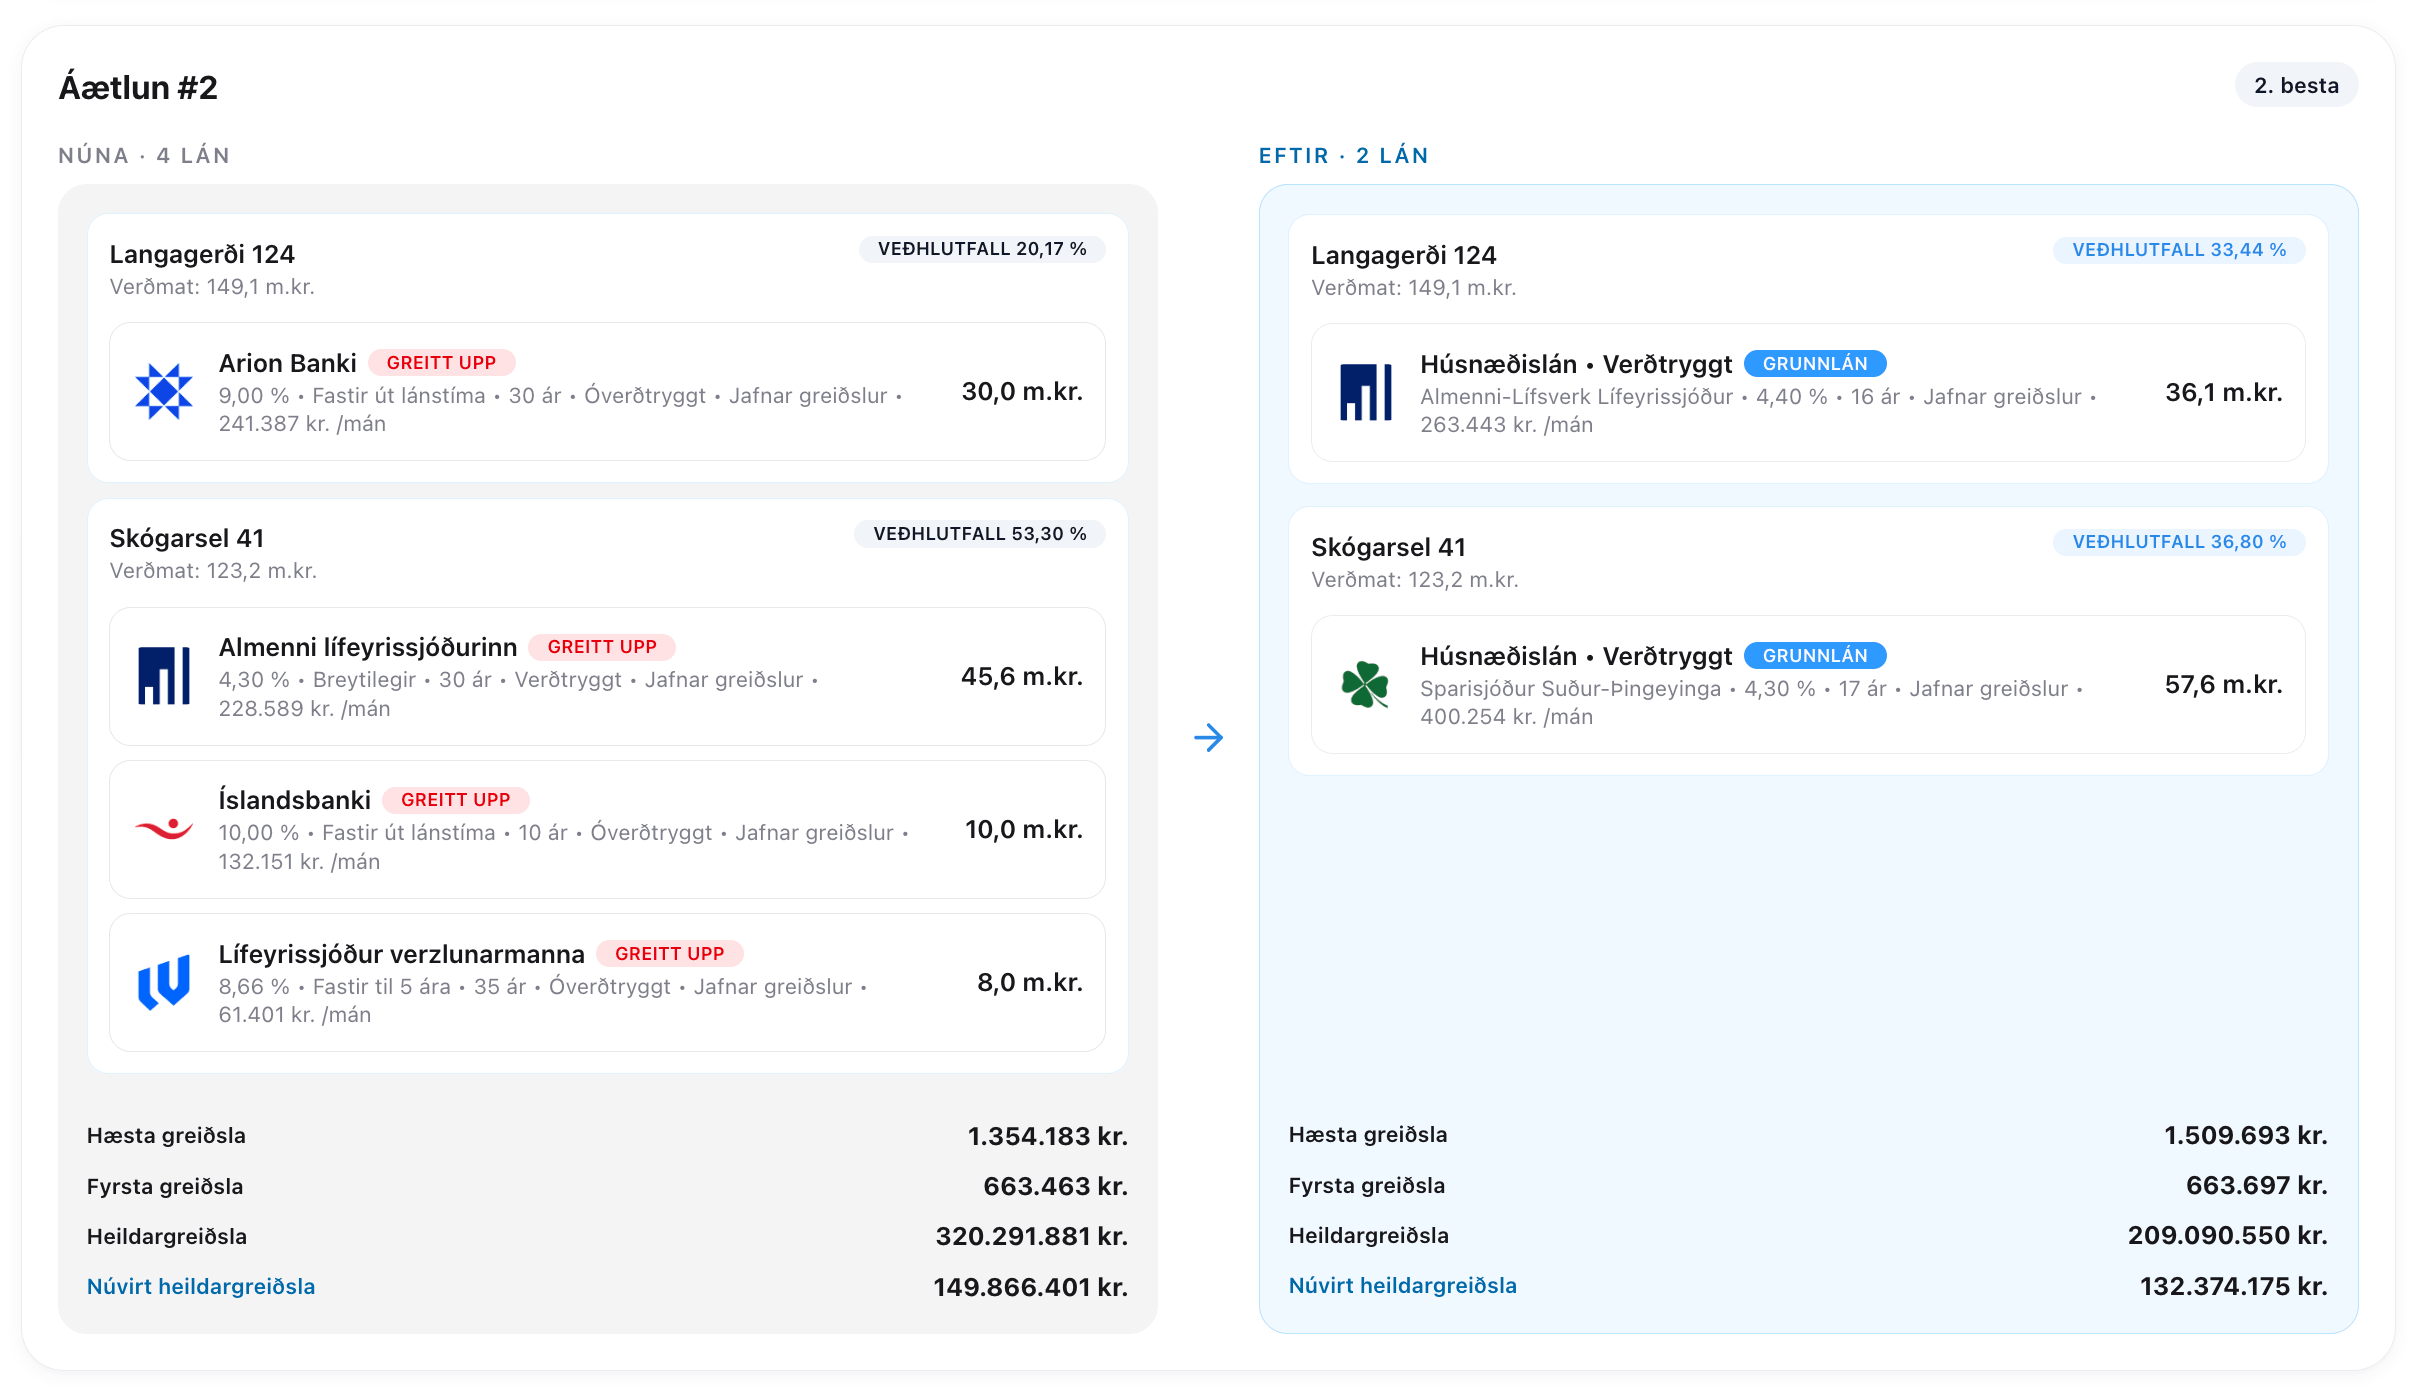The height and width of the screenshot is (1396, 2422).
Task: Click Veðhlutfall 36,80 % badge
Action: (2179, 542)
